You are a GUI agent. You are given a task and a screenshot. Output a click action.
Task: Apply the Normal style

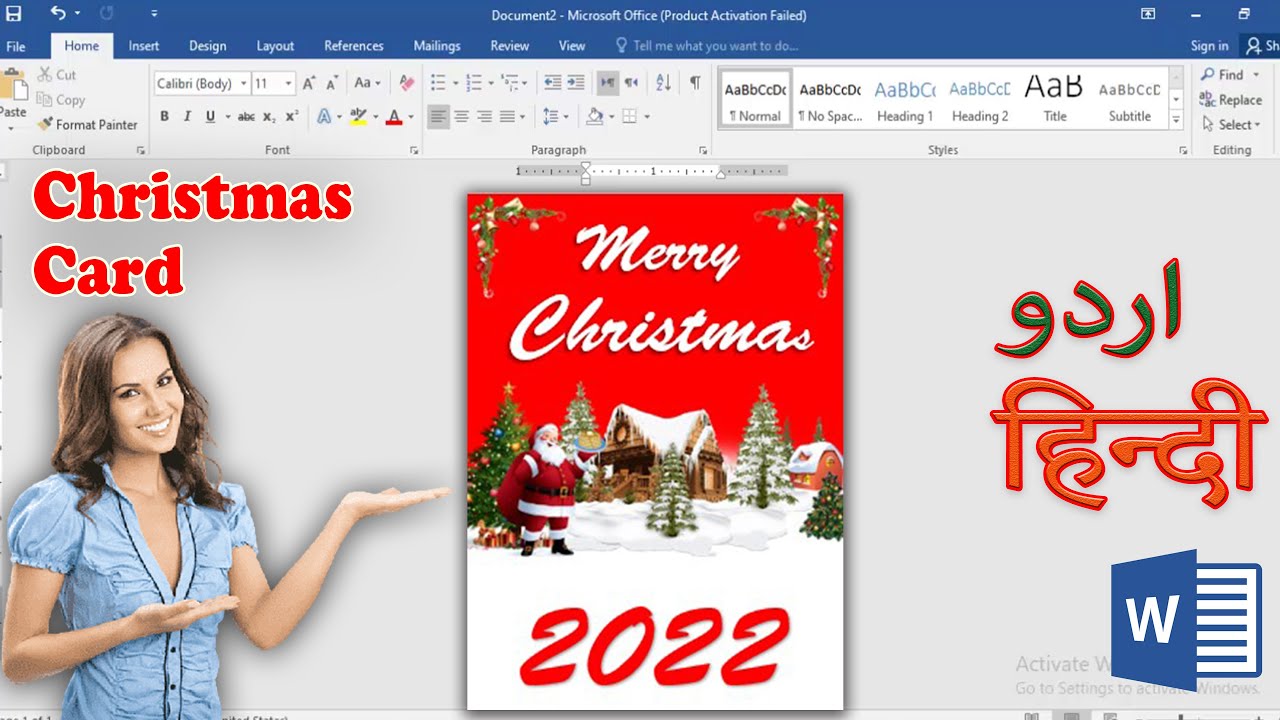pos(755,99)
